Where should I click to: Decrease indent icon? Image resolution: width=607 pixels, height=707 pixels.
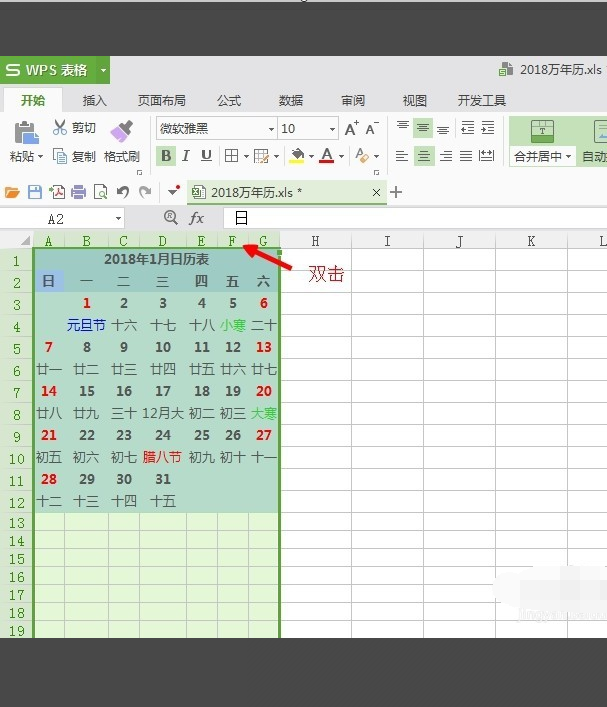[468, 128]
